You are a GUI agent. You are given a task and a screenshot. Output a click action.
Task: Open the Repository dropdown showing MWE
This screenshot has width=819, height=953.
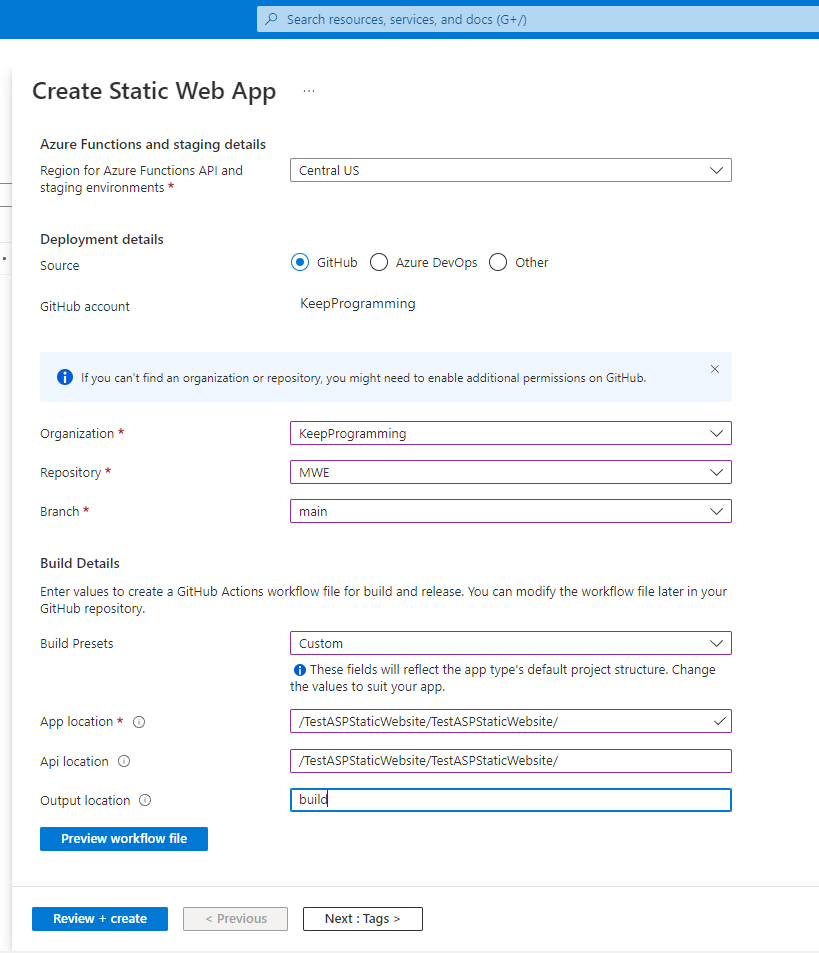tap(511, 472)
